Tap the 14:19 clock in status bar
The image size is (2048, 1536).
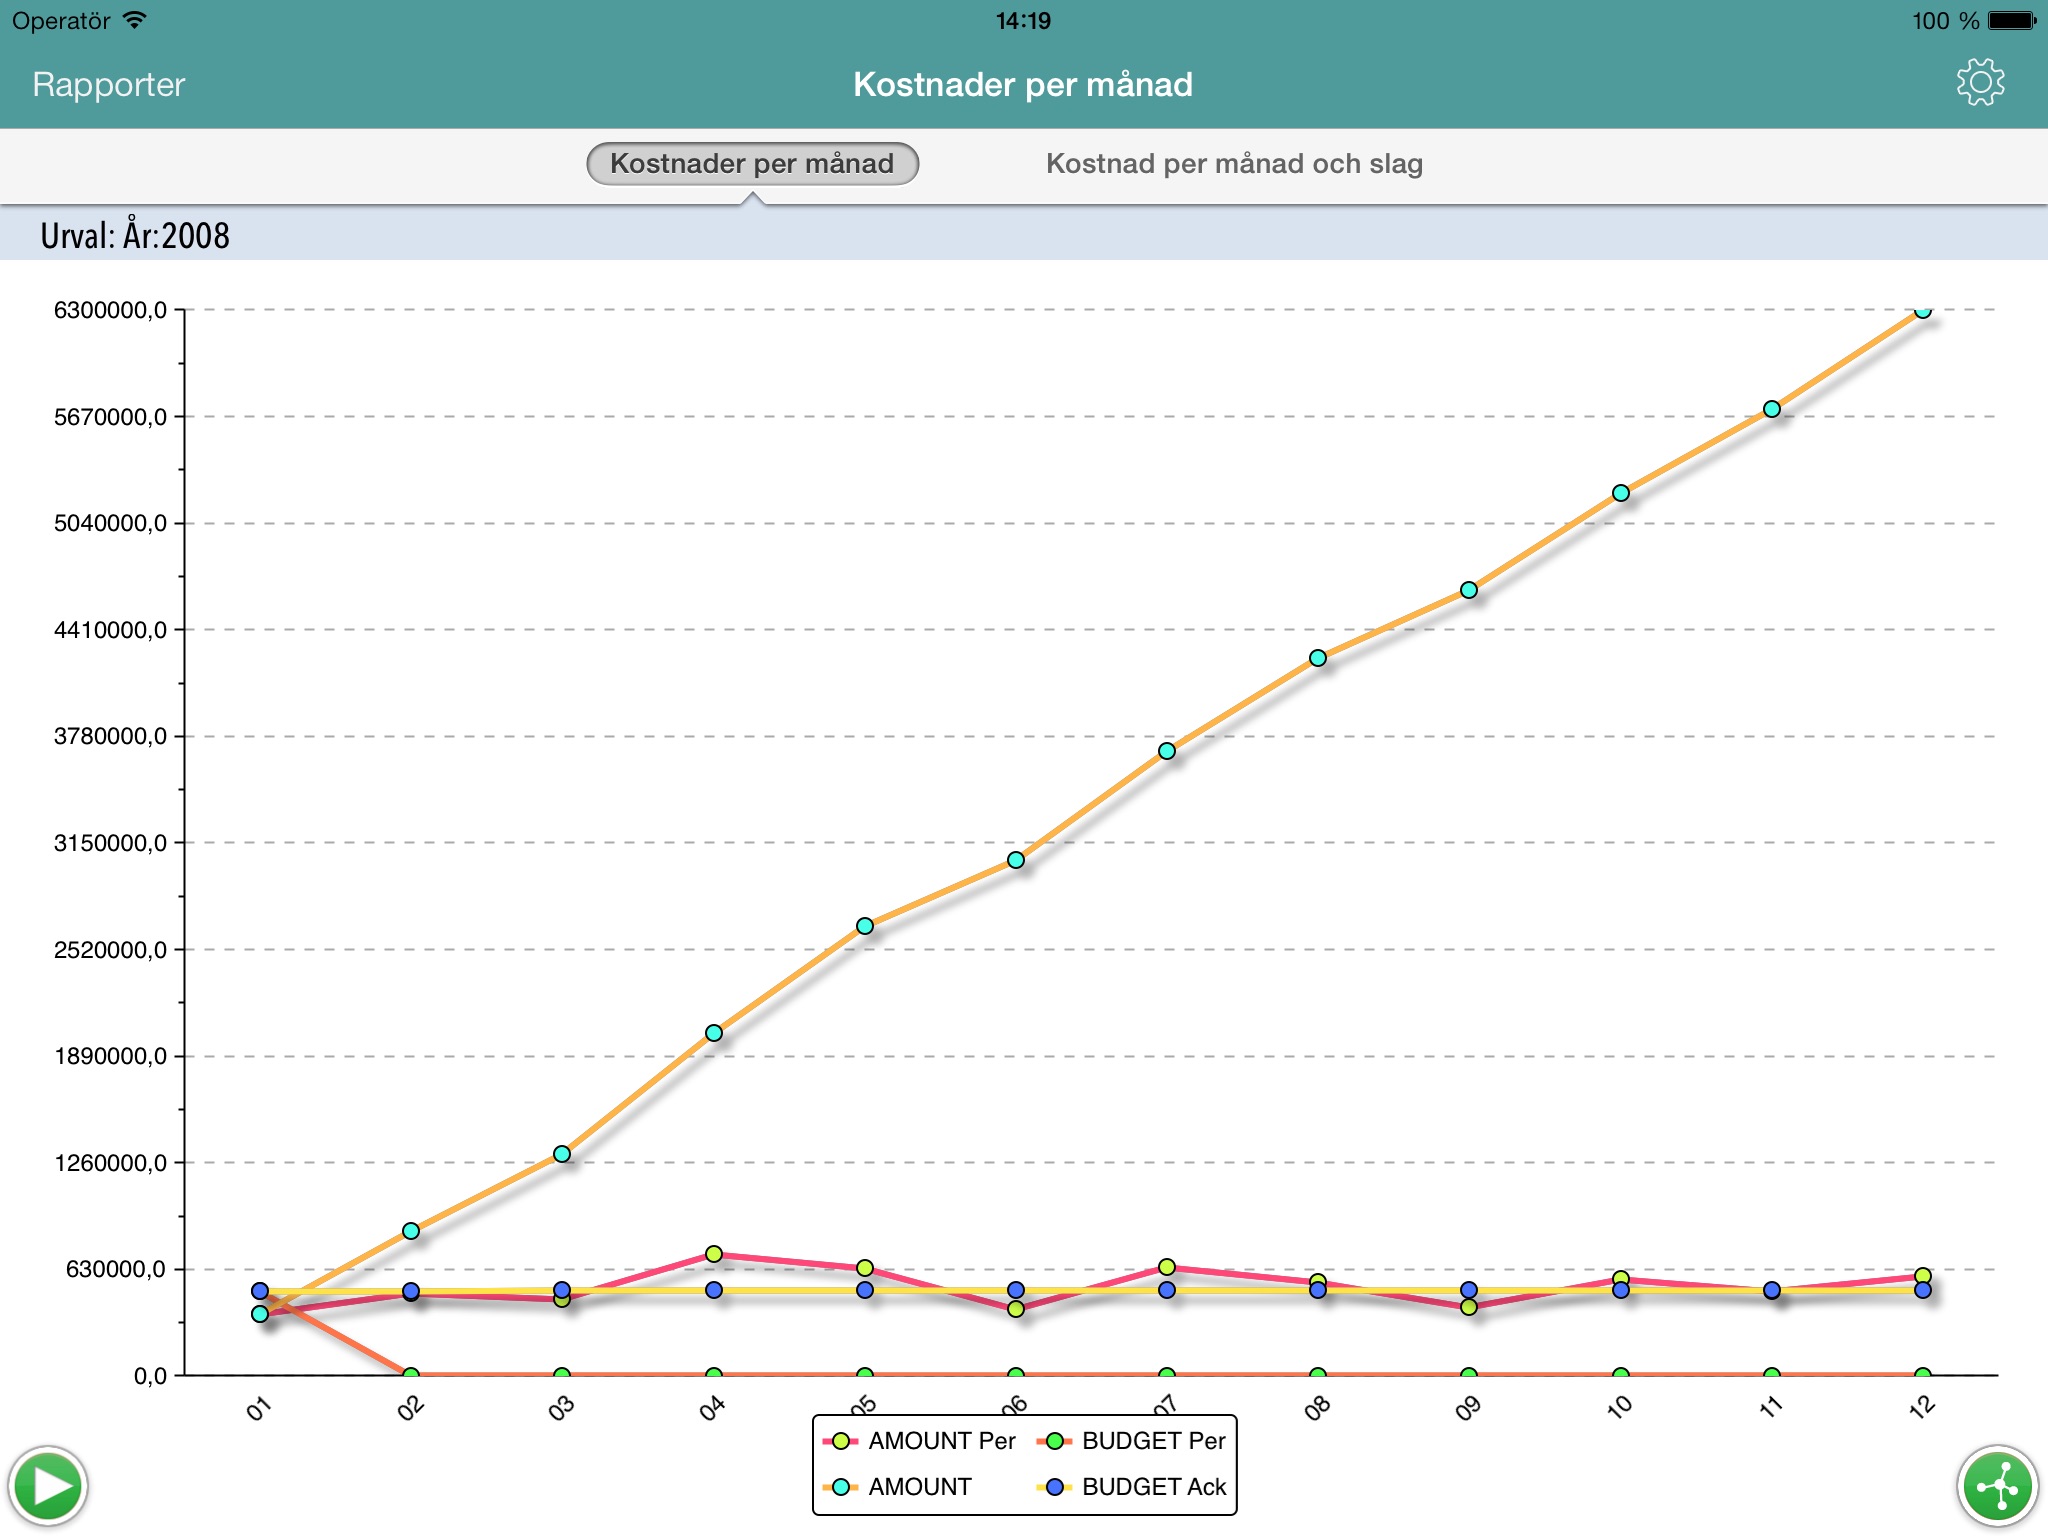[x=1023, y=20]
